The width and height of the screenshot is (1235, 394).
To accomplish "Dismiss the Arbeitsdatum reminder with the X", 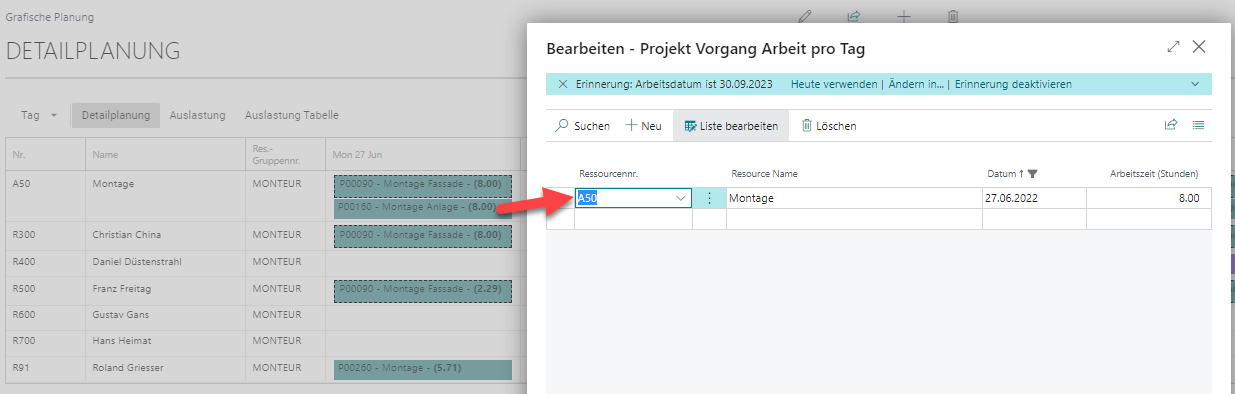I will coord(563,84).
